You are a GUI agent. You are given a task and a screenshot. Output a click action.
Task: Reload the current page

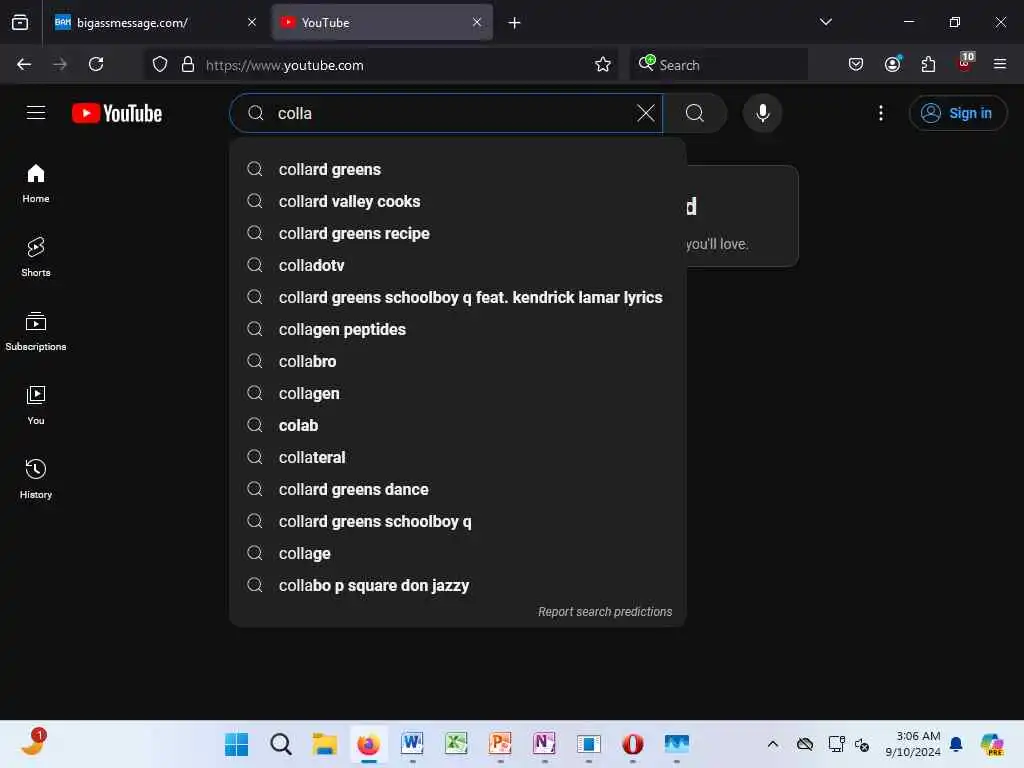(x=96, y=64)
